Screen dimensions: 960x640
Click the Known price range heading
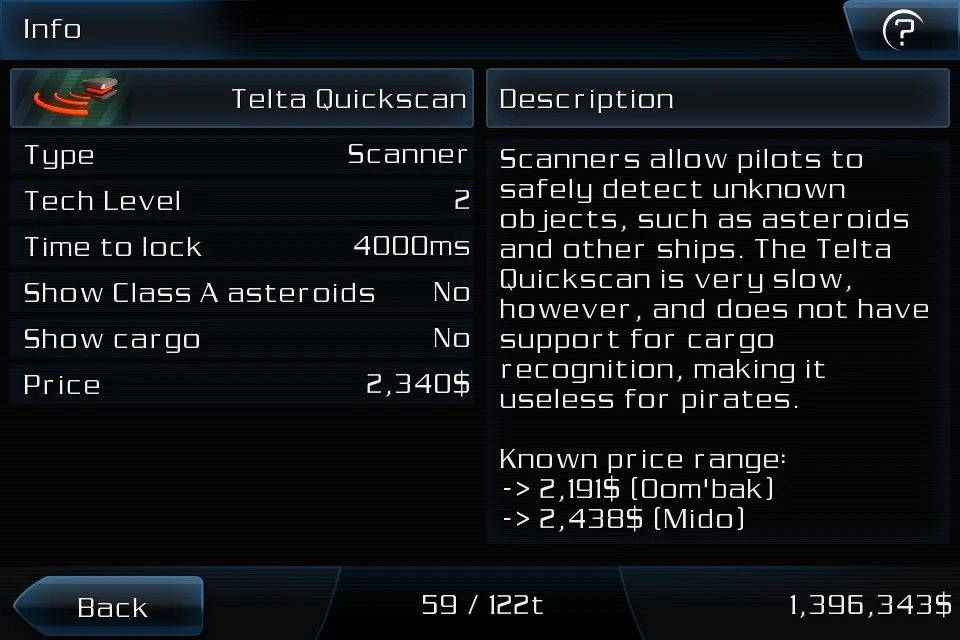643,460
